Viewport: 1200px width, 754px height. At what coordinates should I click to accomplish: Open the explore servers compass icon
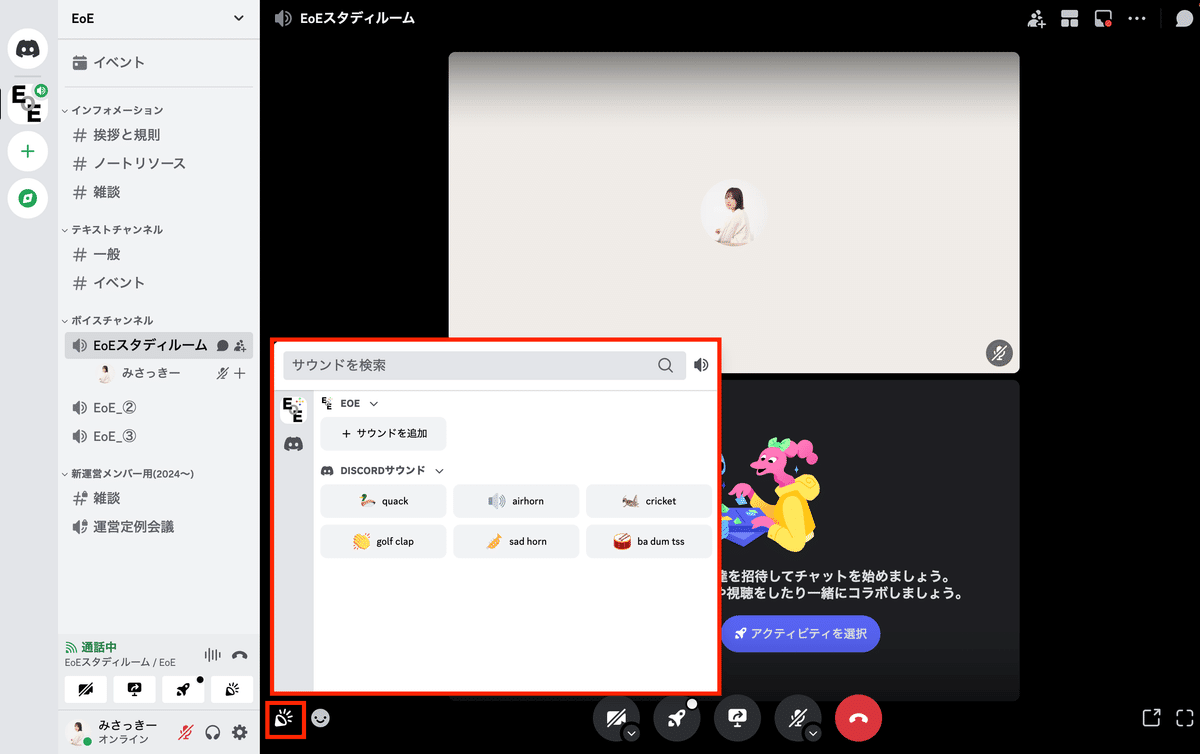click(x=28, y=198)
